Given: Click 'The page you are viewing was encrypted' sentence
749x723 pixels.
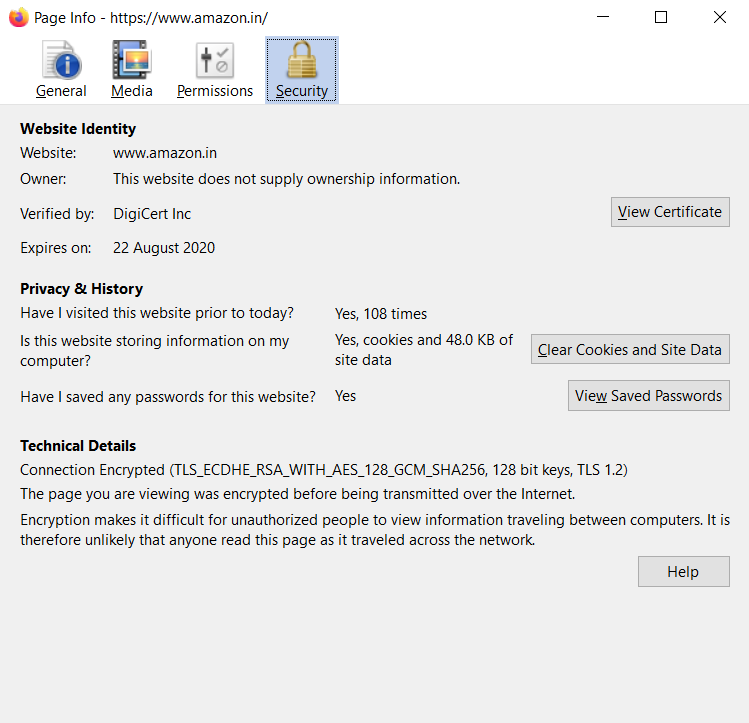Looking at the screenshot, I should point(297,494).
